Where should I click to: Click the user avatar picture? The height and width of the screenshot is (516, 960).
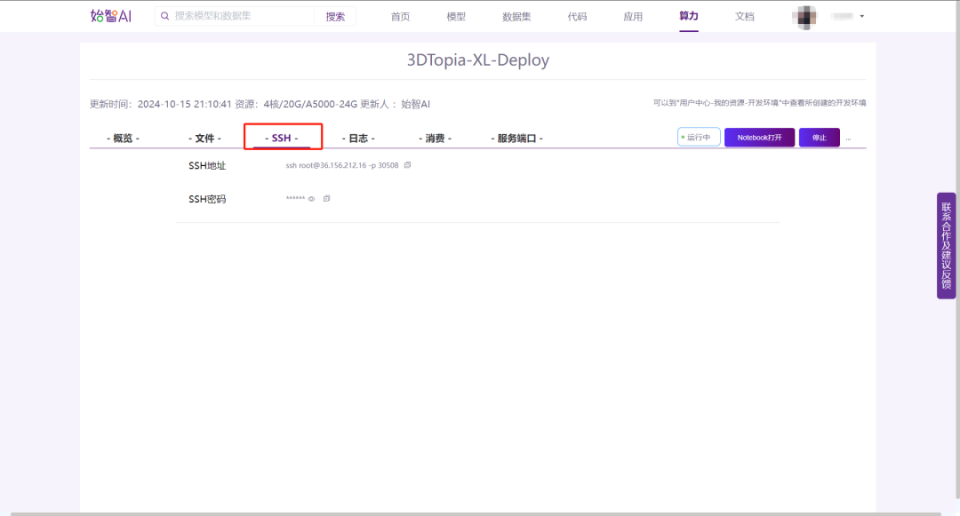pyautogui.click(x=804, y=17)
